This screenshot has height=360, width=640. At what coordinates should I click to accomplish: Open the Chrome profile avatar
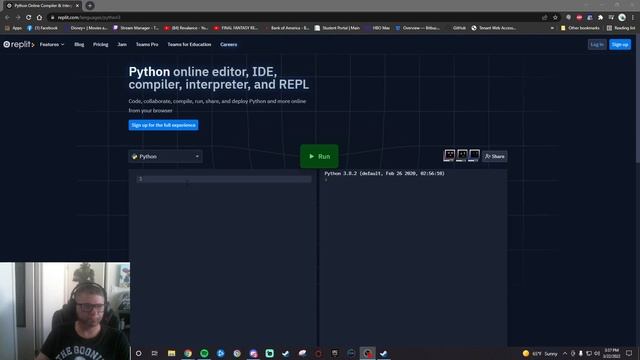pos(622,18)
